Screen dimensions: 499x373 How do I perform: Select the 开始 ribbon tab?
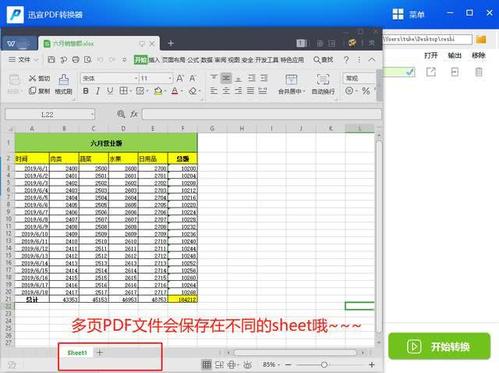tap(140, 60)
